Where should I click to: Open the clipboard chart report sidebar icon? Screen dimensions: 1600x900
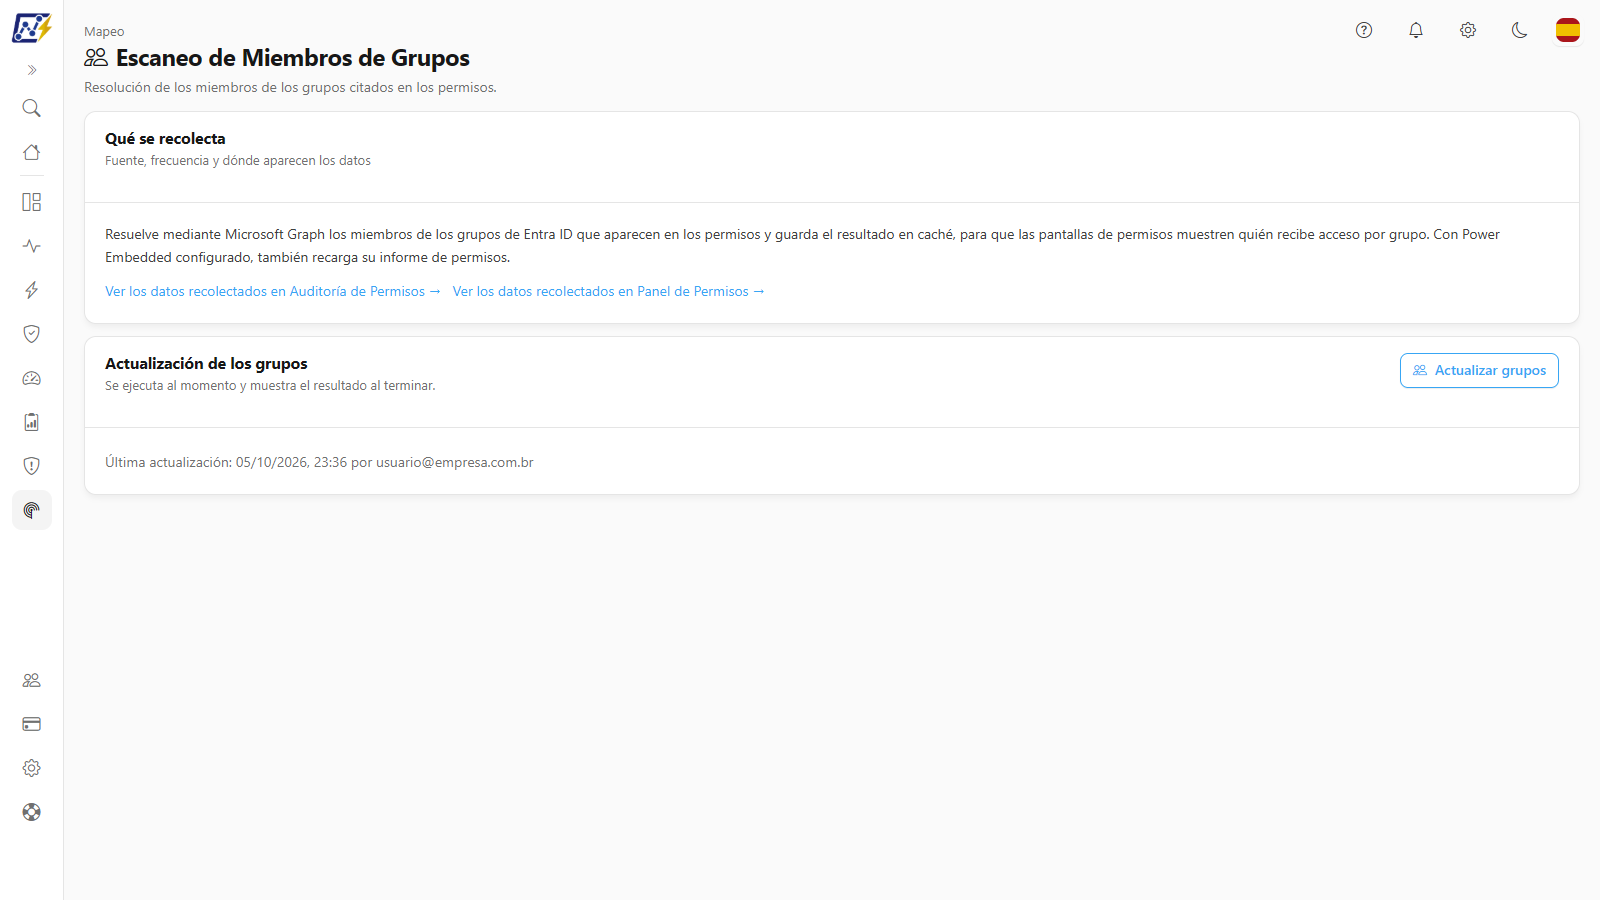[x=32, y=422]
